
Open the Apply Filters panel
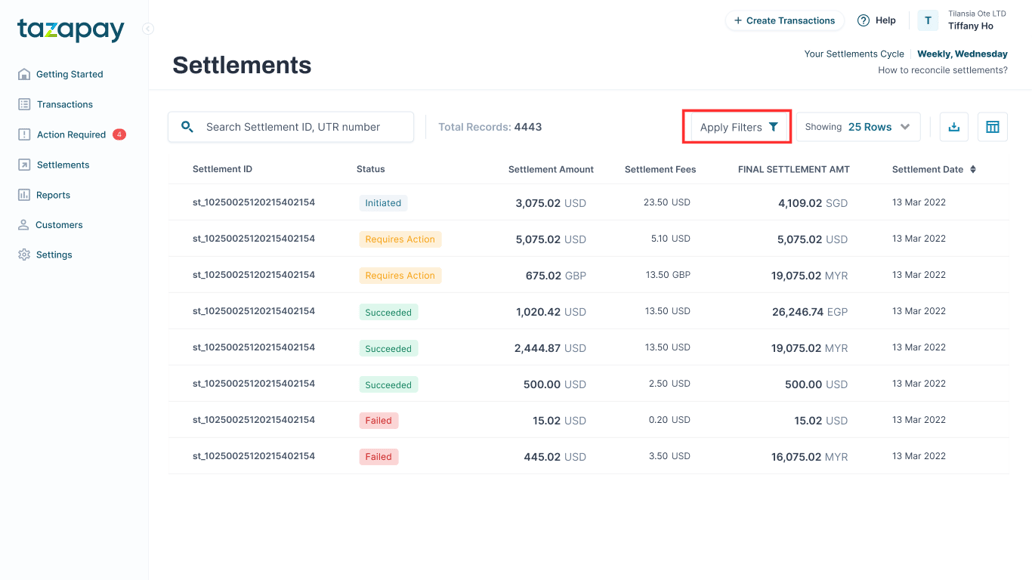(x=738, y=127)
